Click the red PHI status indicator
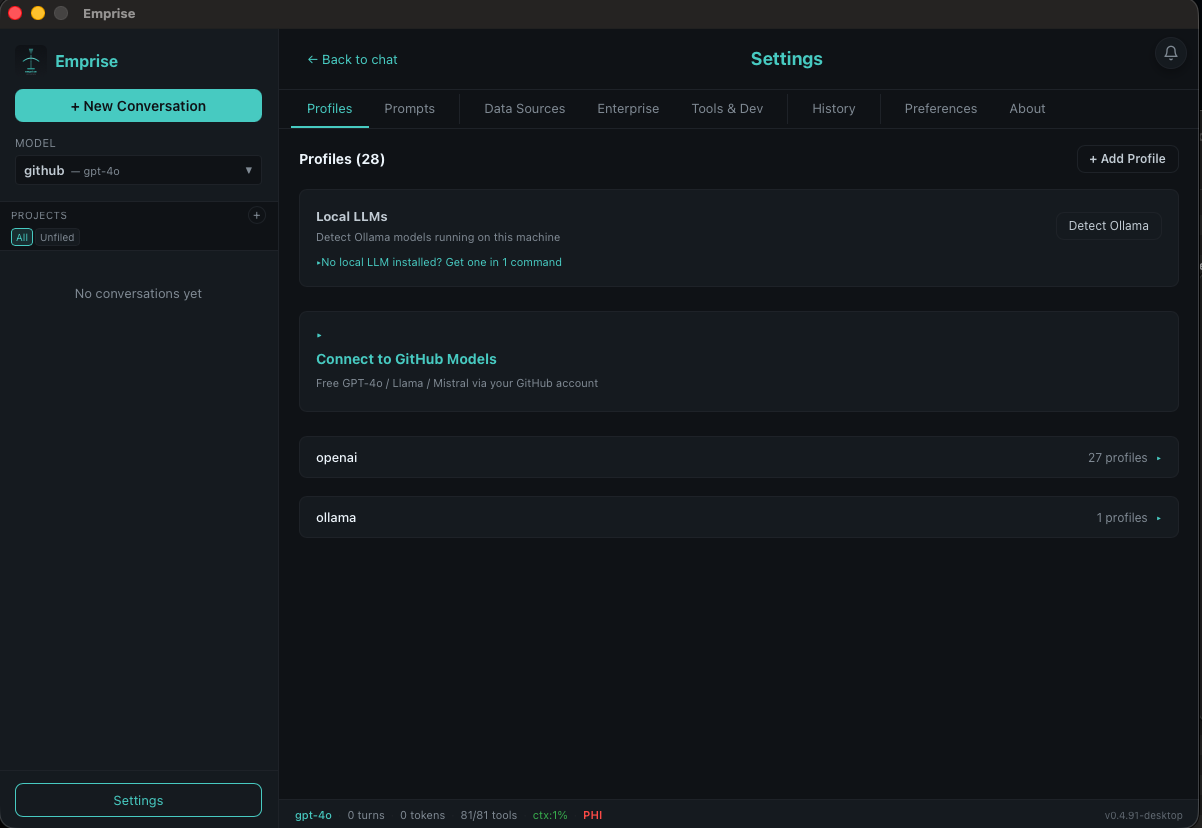Image resolution: width=1202 pixels, height=828 pixels. 593,815
